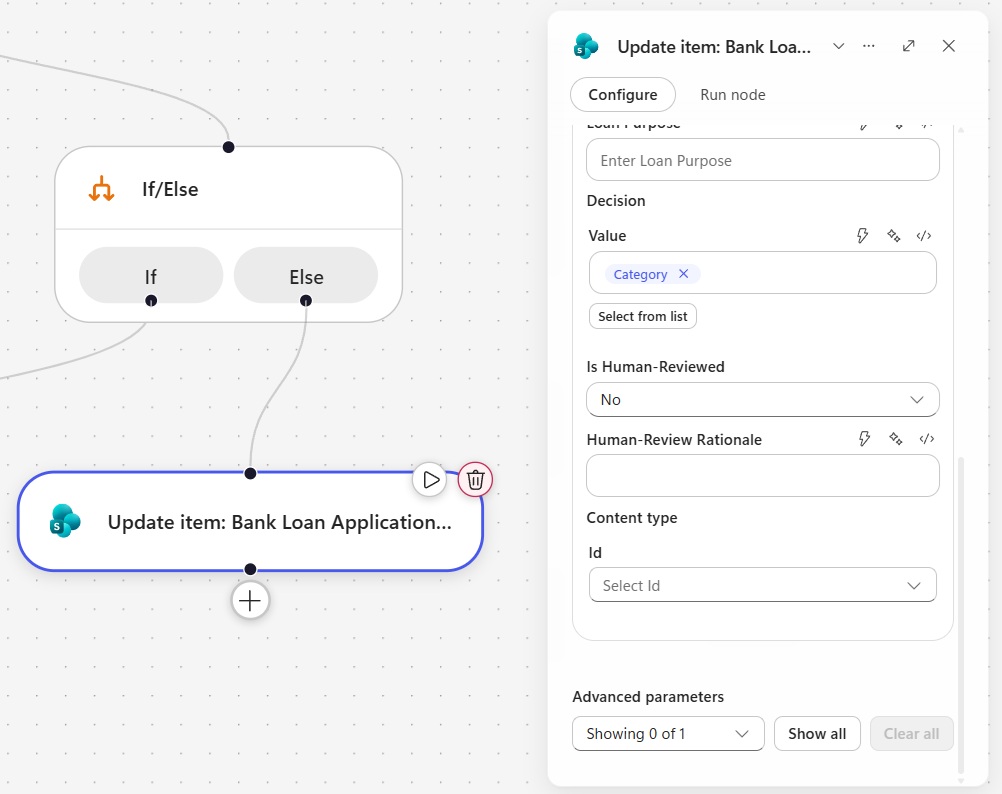Delete the Update item node via trash icon
This screenshot has width=1002, height=794.
coord(475,480)
